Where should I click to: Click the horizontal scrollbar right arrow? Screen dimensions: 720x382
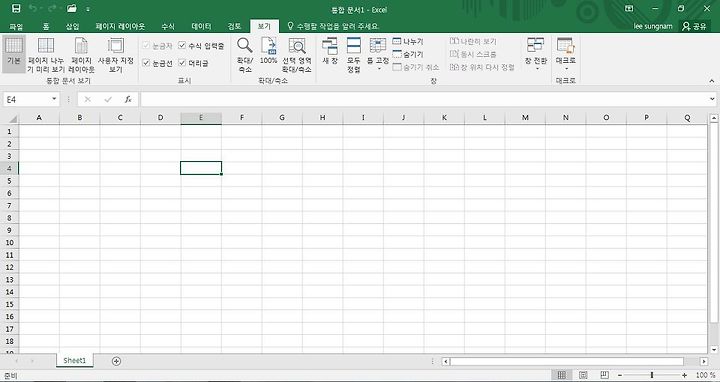(704, 362)
